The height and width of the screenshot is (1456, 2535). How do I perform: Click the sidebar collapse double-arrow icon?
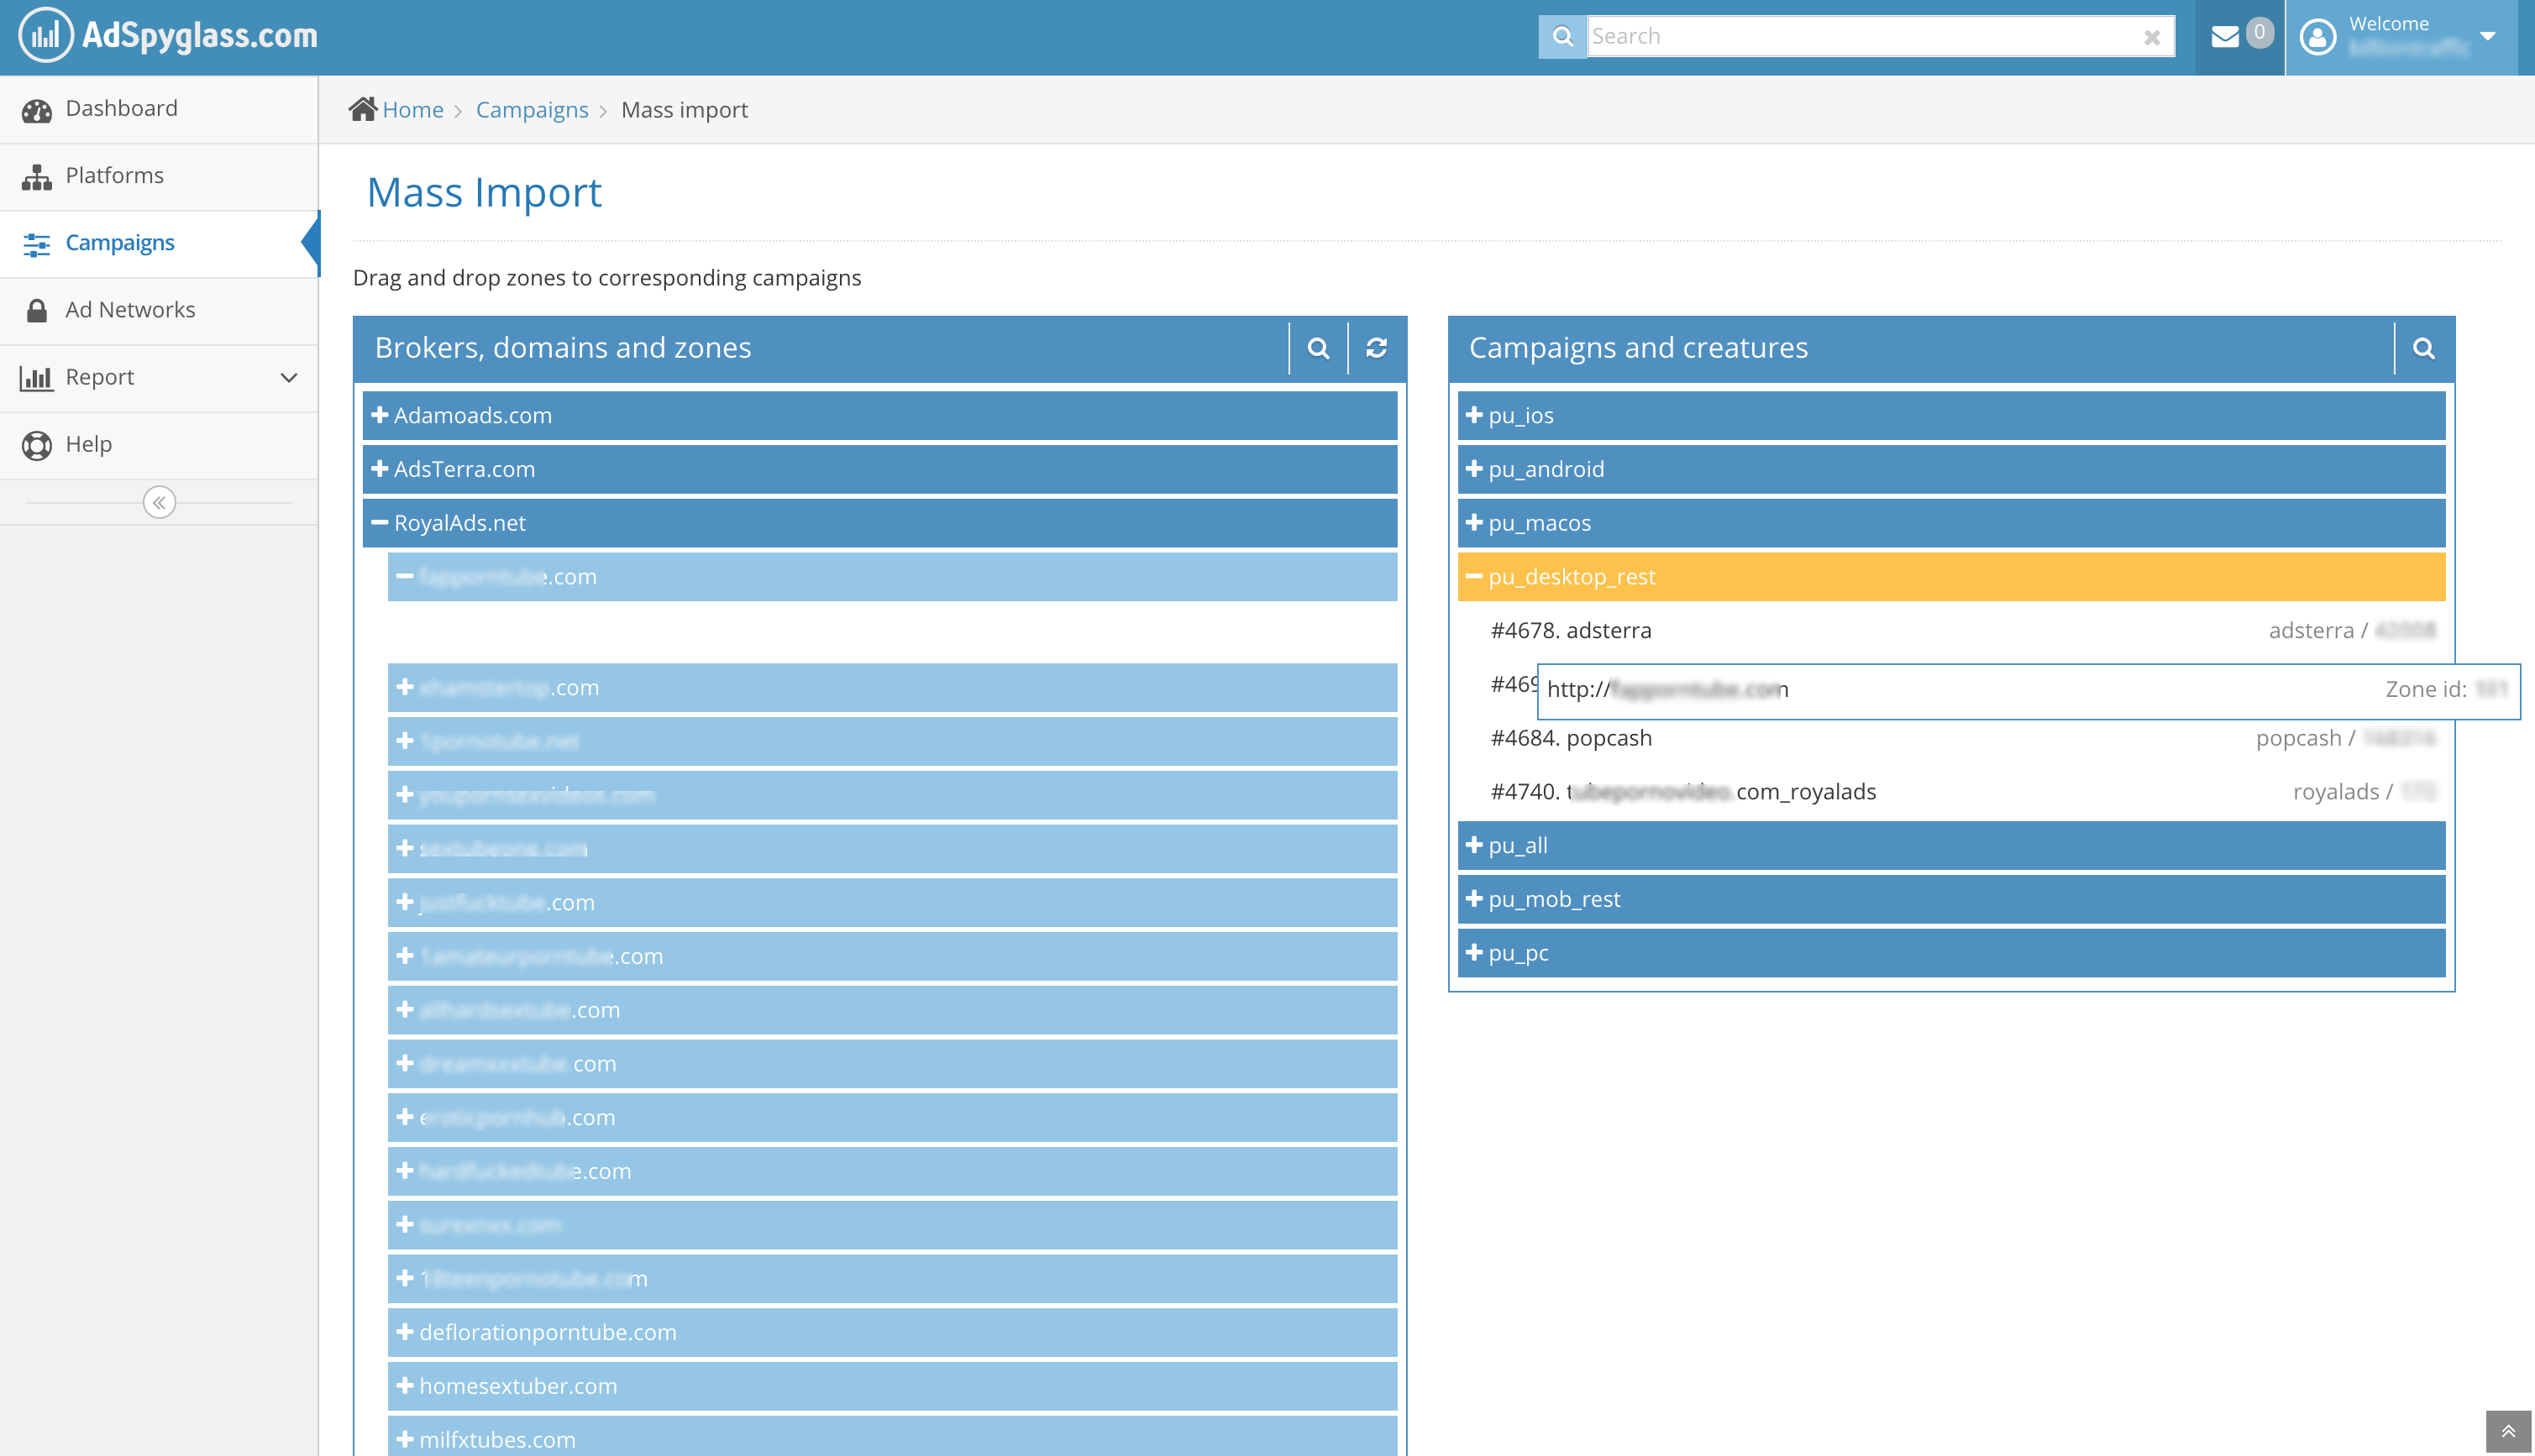coord(159,502)
